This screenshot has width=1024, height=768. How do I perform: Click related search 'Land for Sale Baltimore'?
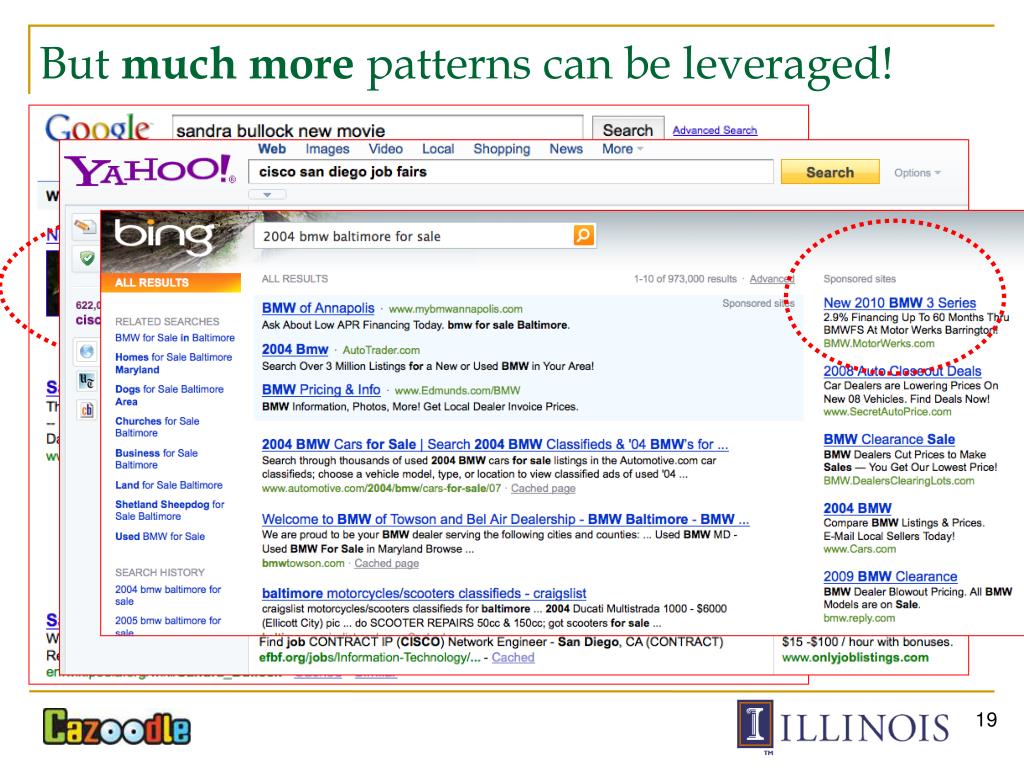point(169,485)
